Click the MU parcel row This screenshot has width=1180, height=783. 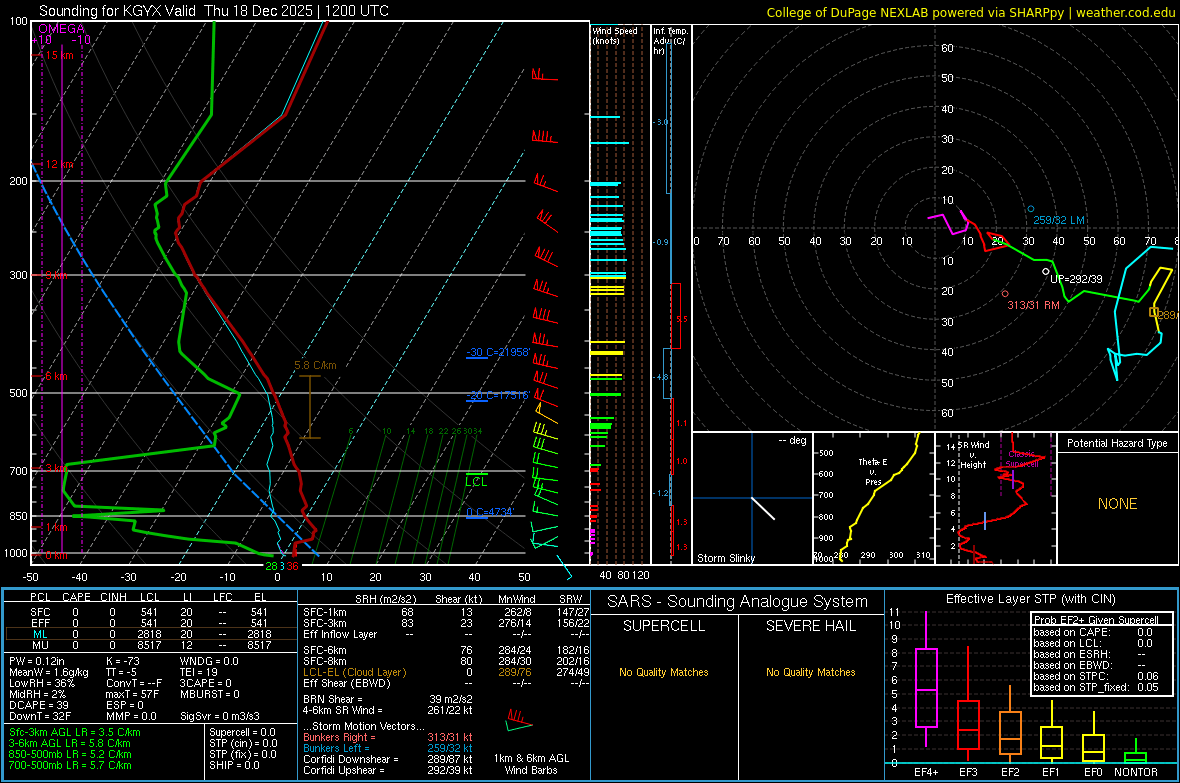tap(151, 644)
